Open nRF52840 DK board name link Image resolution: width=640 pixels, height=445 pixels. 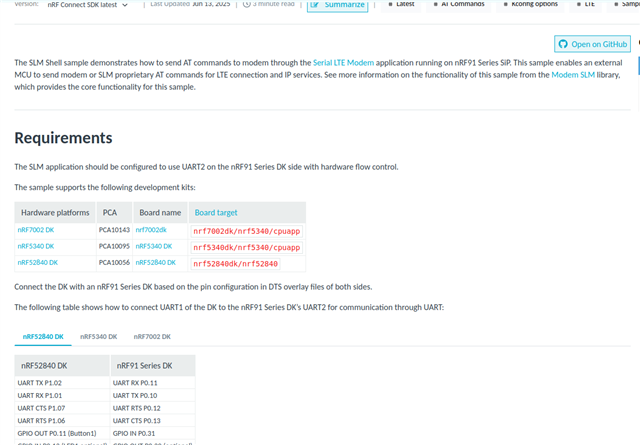156,263
